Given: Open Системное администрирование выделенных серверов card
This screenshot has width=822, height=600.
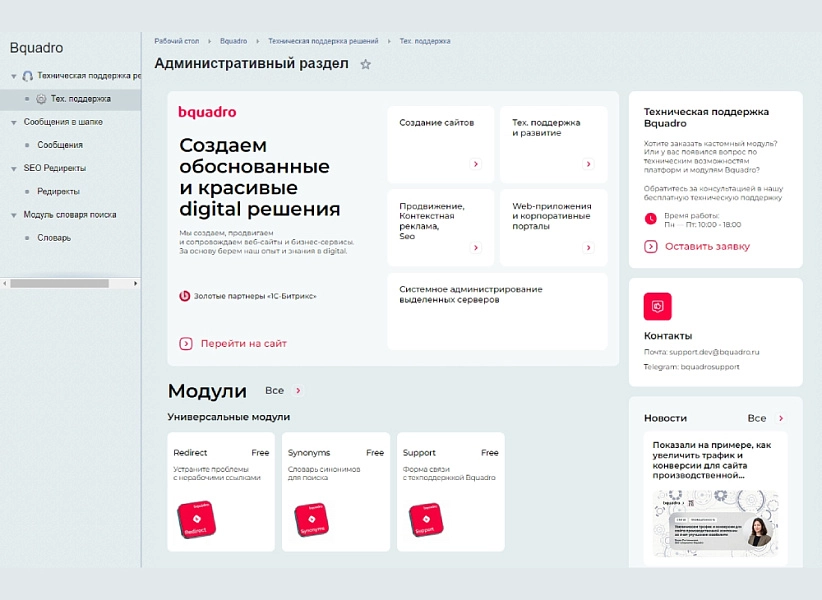Looking at the screenshot, I should pos(497,311).
